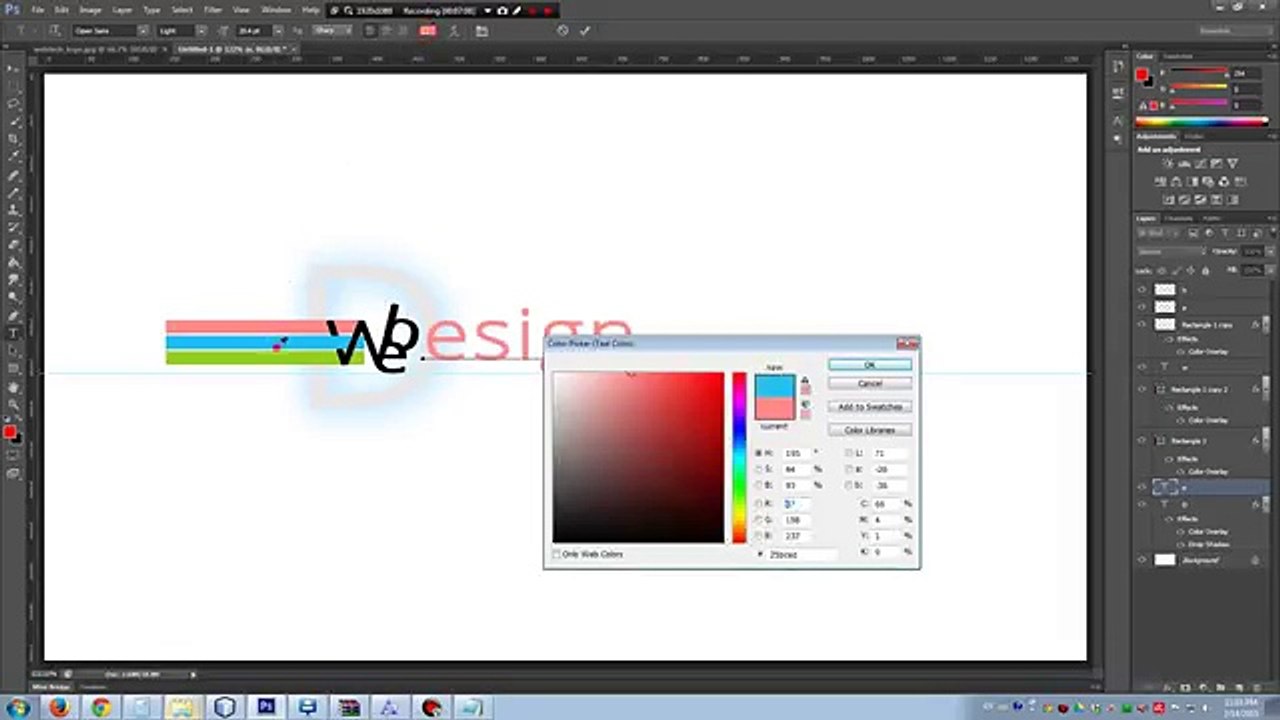Select the Rectangular Marquee tool
This screenshot has height=720, width=1280.
pyautogui.click(x=14, y=86)
